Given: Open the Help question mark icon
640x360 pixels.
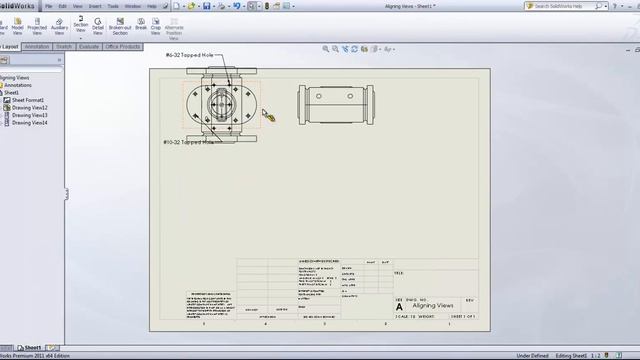Looking at the screenshot, I should (x=615, y=6).
